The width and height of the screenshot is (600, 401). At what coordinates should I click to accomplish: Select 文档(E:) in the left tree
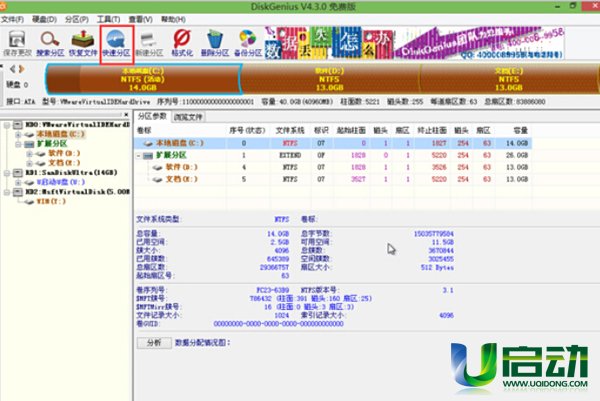(x=64, y=163)
